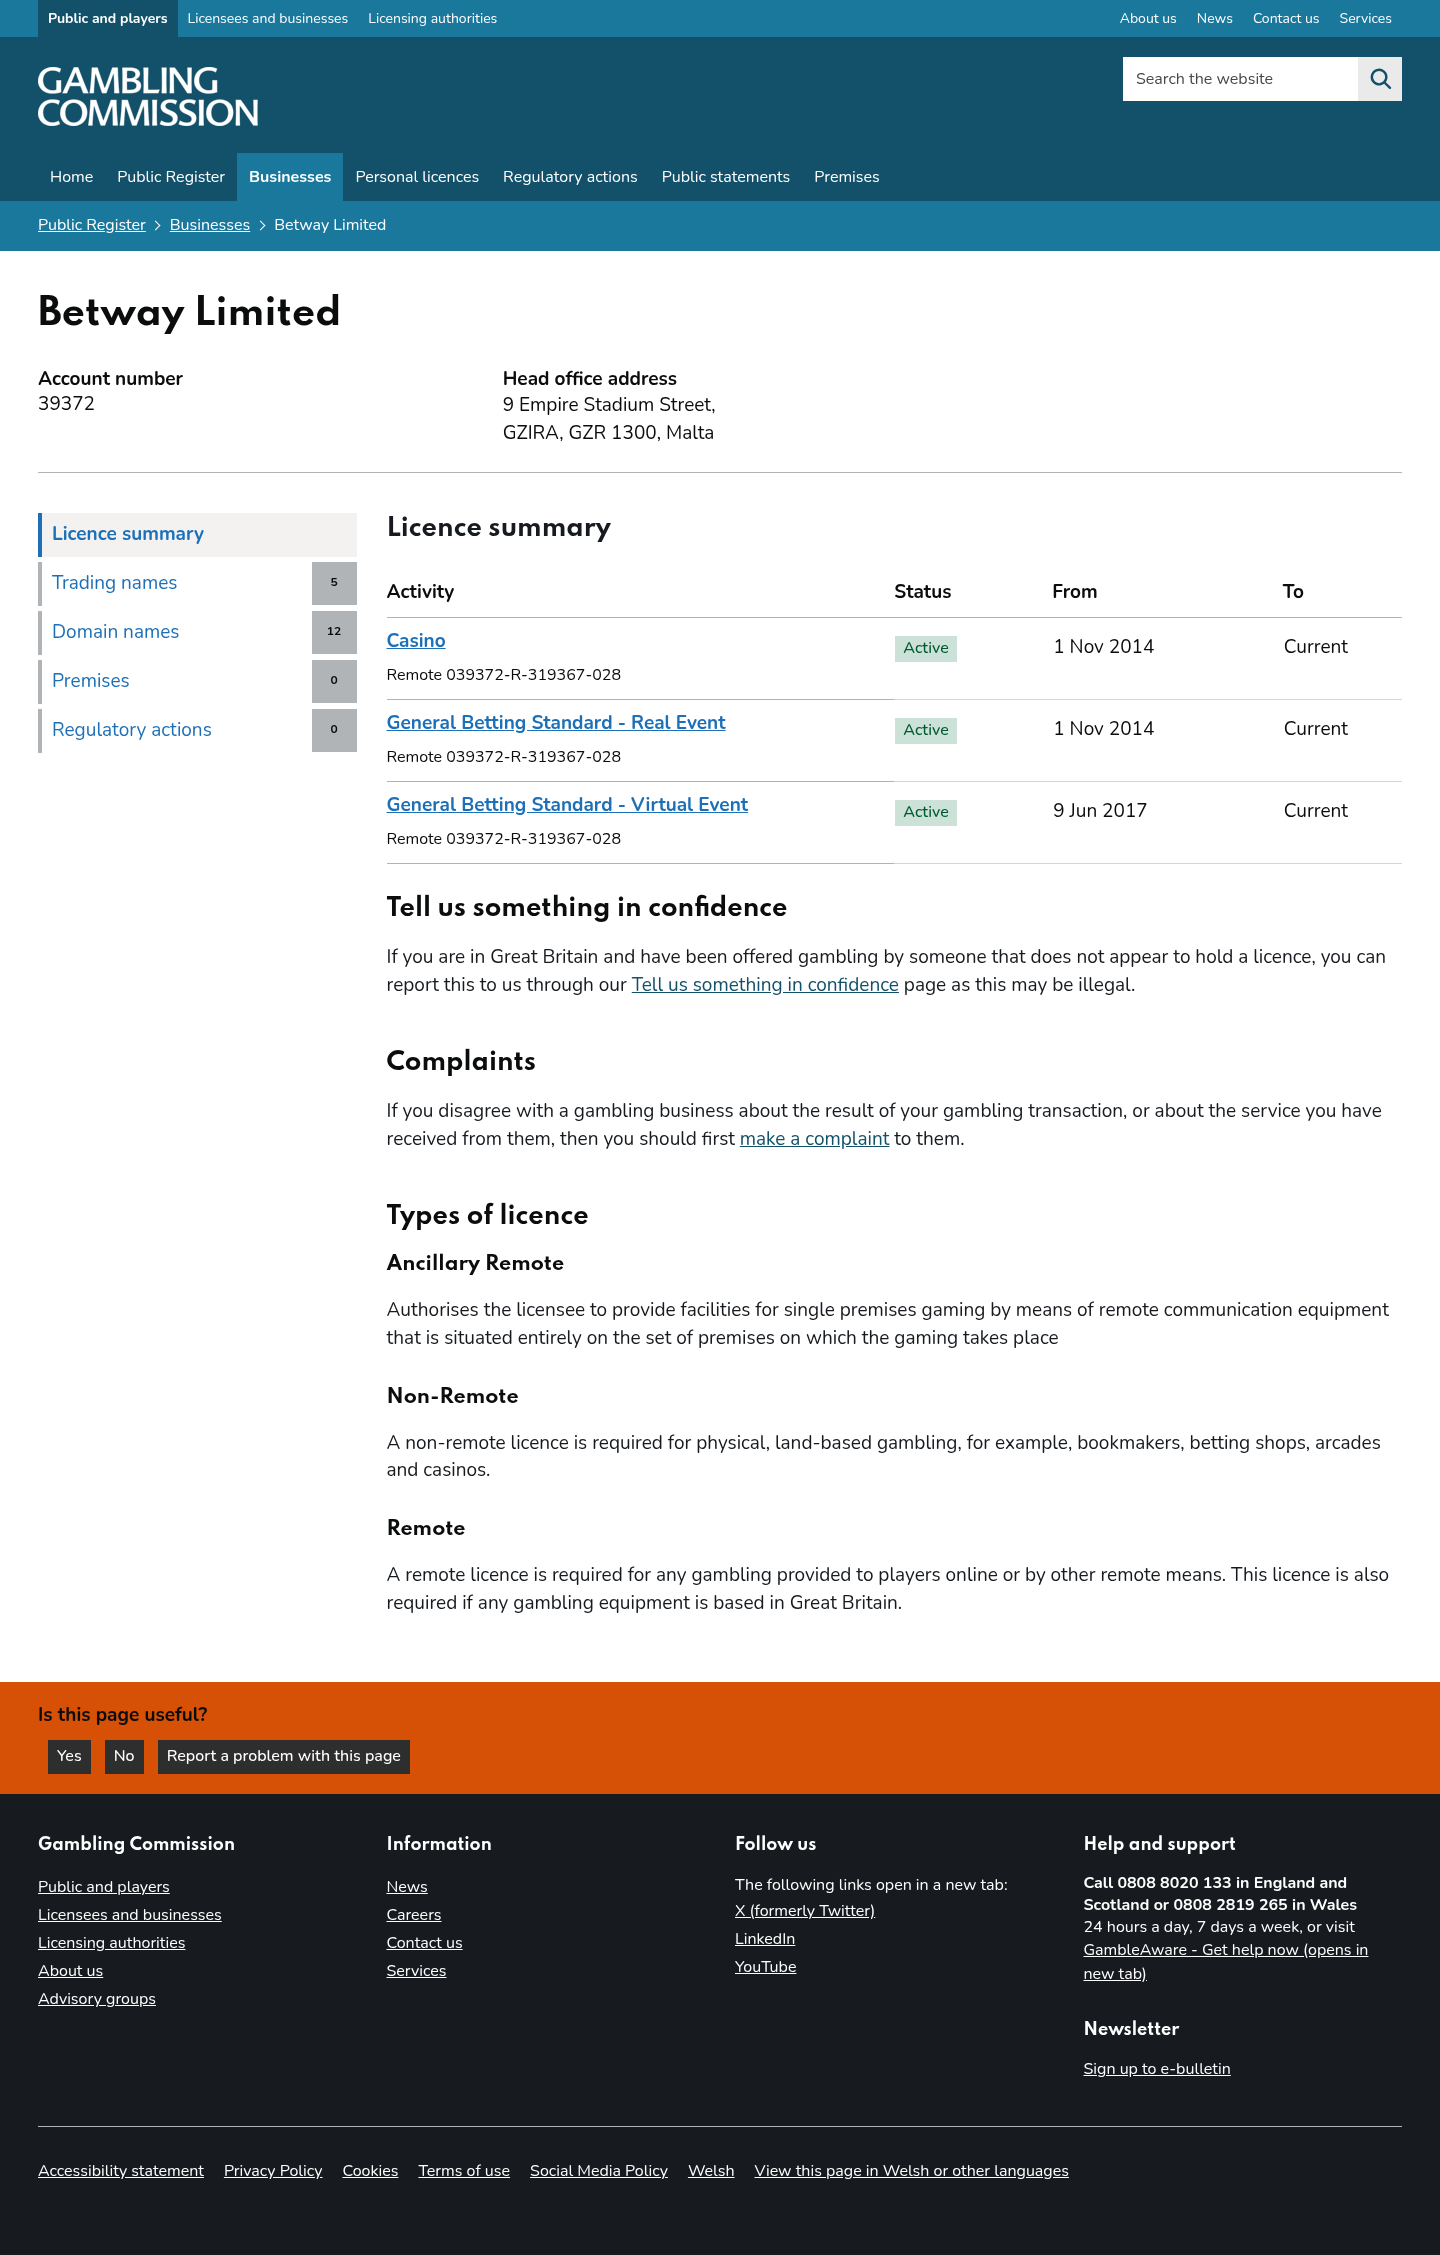
Task: View this page in other languages
Action: point(912,2171)
